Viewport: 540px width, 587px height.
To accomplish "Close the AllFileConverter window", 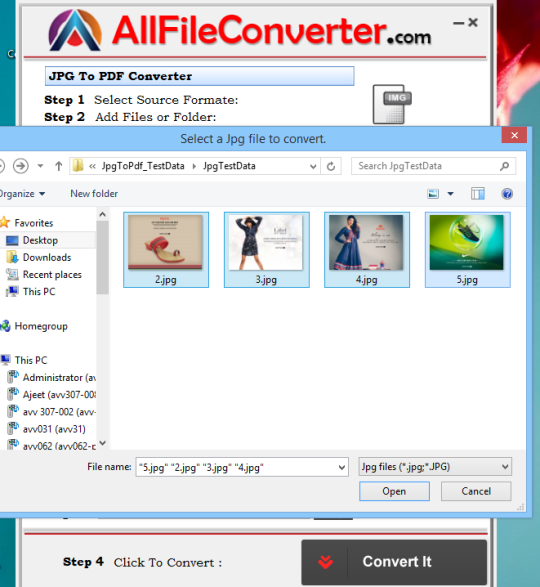I will pos(473,22).
